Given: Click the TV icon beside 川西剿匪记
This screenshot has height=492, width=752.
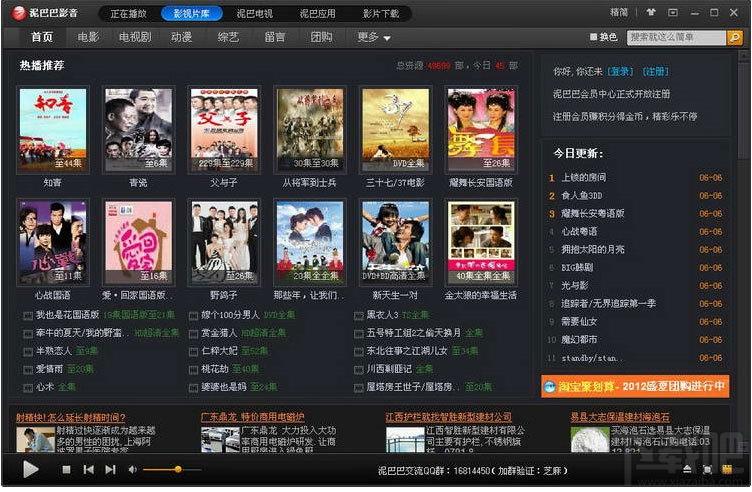Looking at the screenshot, I should (x=358, y=370).
